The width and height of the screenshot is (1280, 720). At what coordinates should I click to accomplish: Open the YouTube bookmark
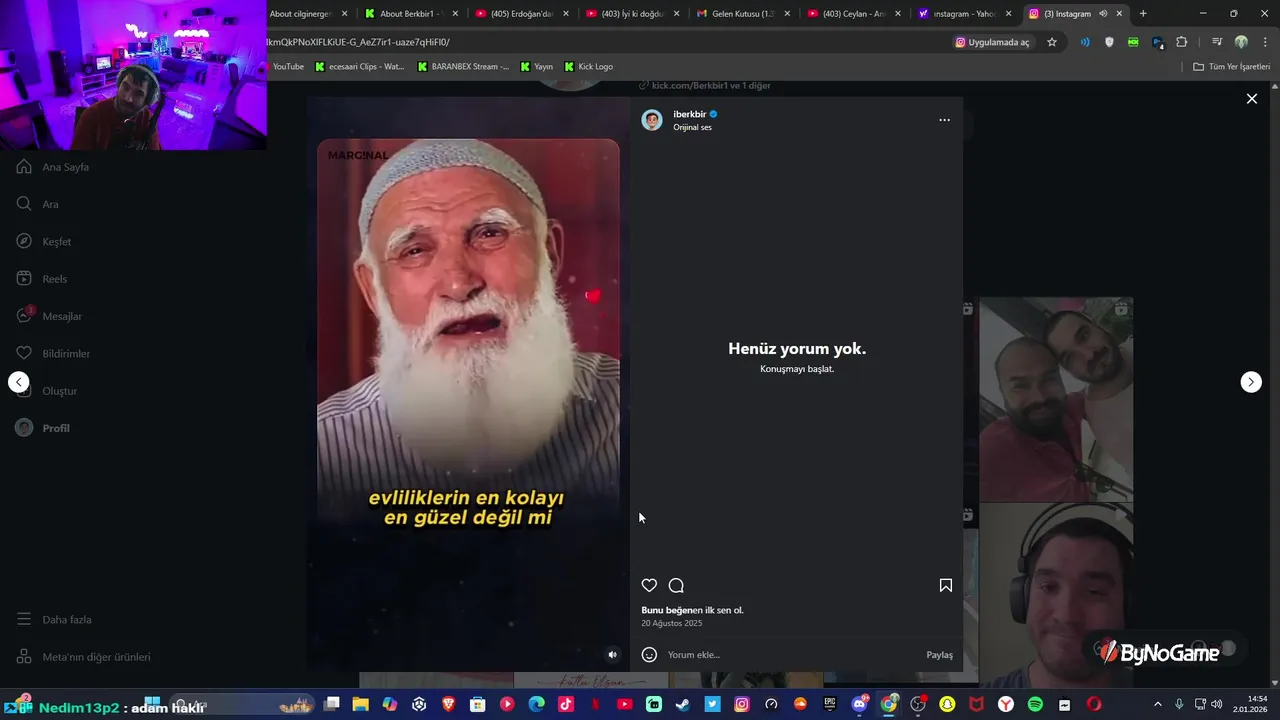click(287, 67)
